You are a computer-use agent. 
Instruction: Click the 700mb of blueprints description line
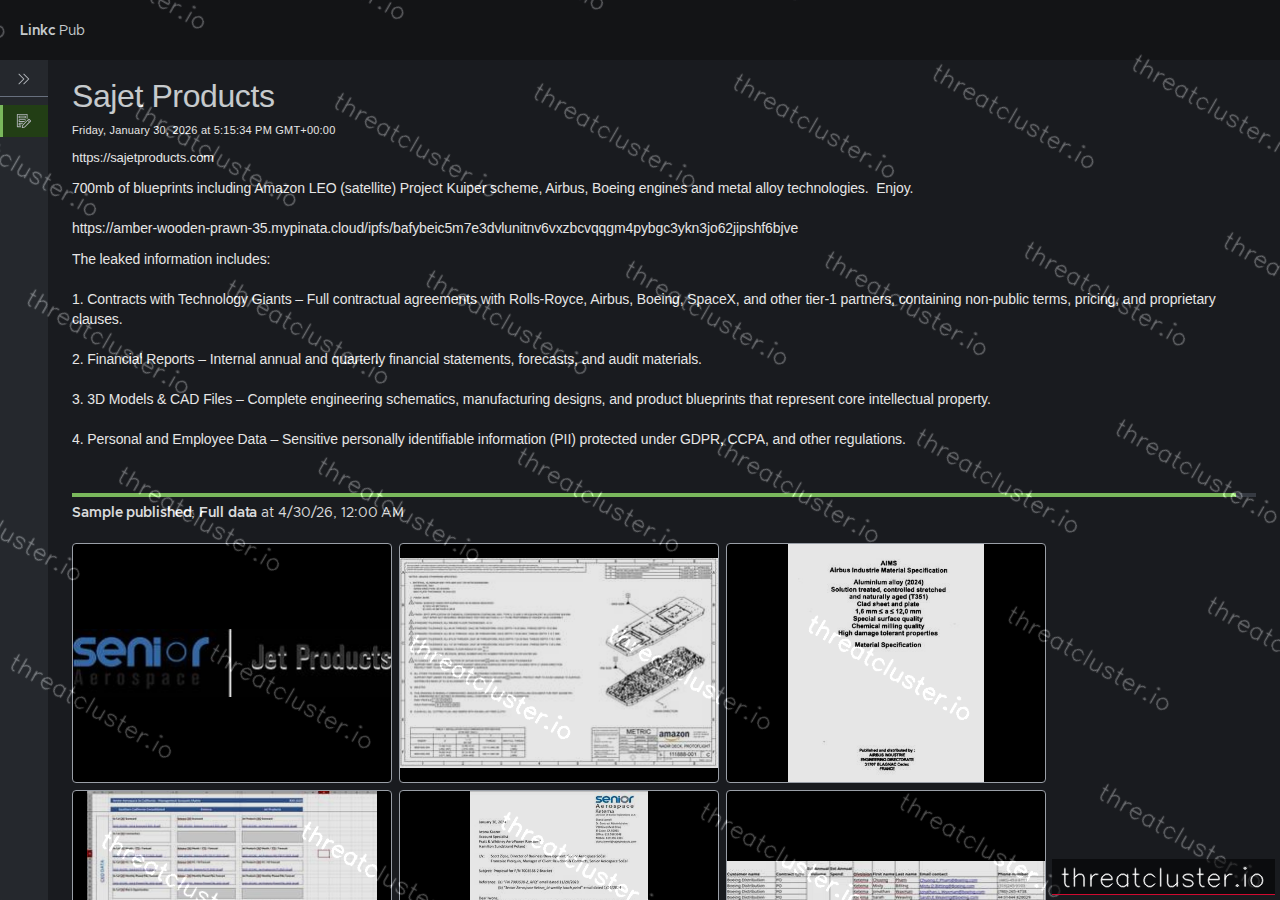492,188
